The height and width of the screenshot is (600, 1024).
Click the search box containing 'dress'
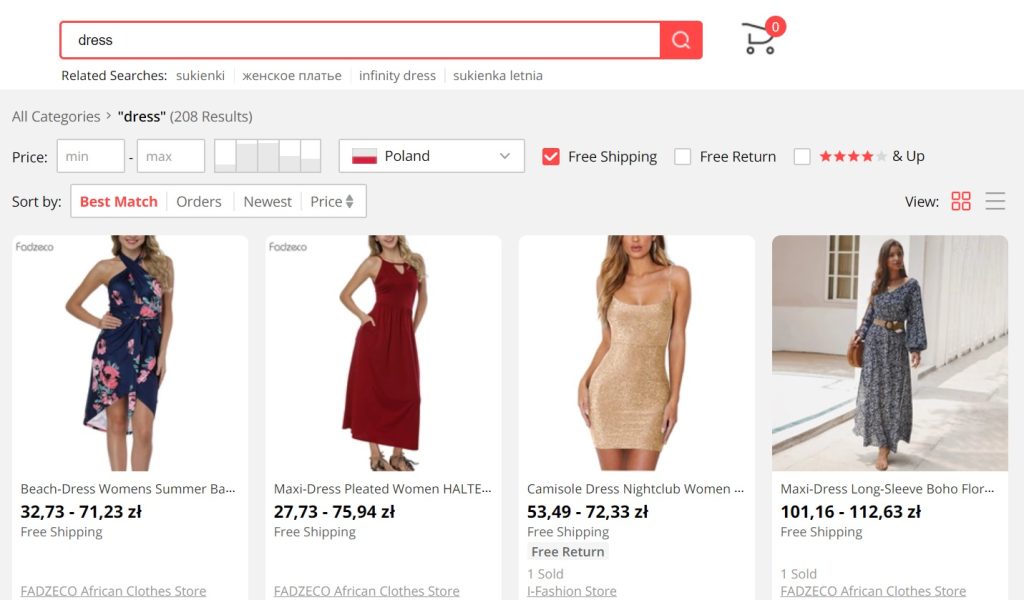click(x=360, y=40)
